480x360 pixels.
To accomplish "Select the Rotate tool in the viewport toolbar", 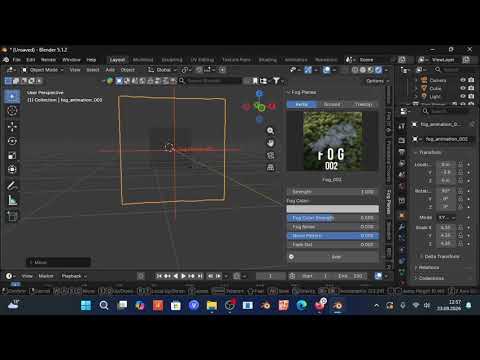I will 12,141.
